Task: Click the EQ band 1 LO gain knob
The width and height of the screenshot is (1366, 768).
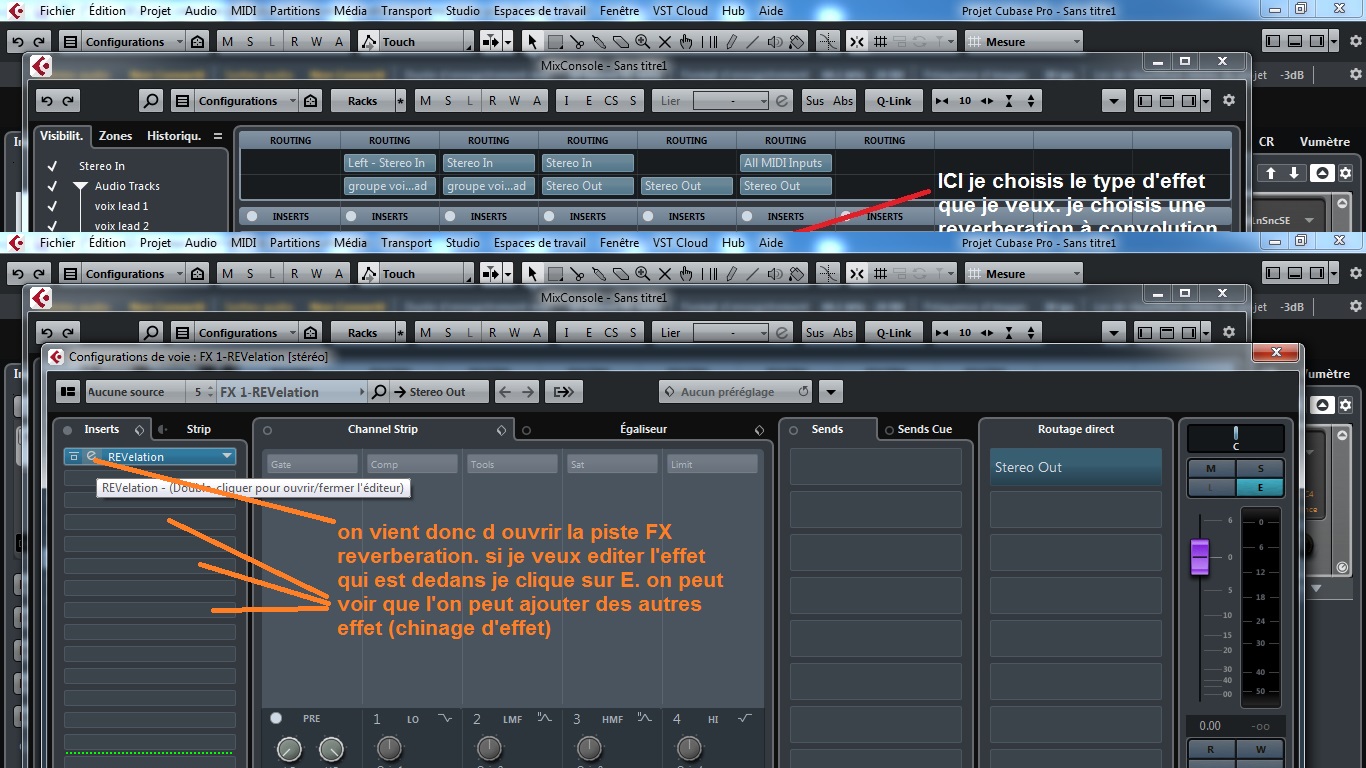Action: 389,748
